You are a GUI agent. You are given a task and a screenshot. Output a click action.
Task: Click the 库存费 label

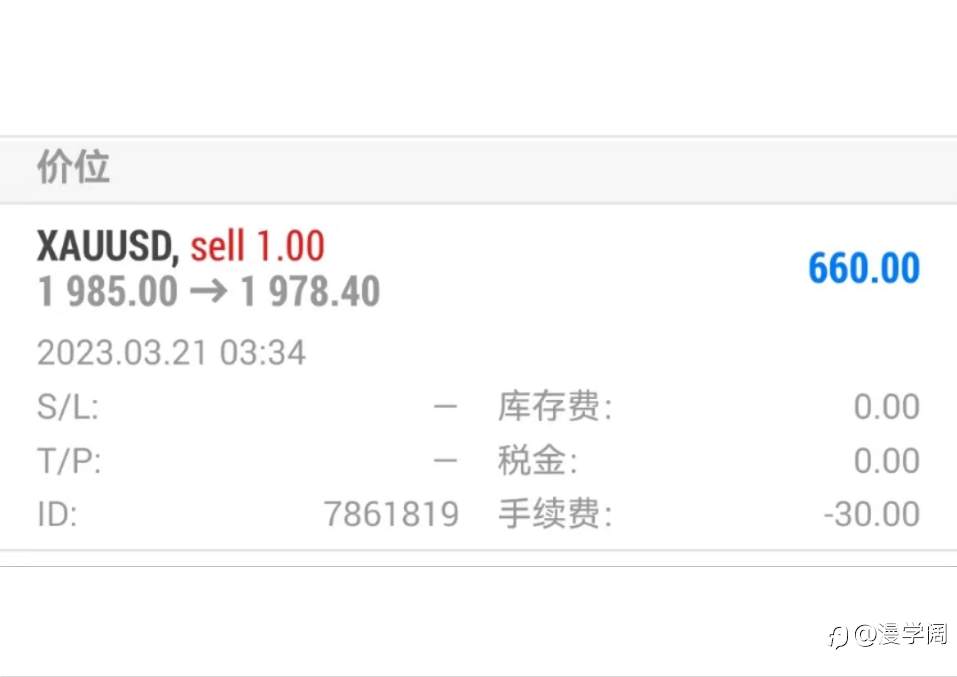tap(555, 407)
